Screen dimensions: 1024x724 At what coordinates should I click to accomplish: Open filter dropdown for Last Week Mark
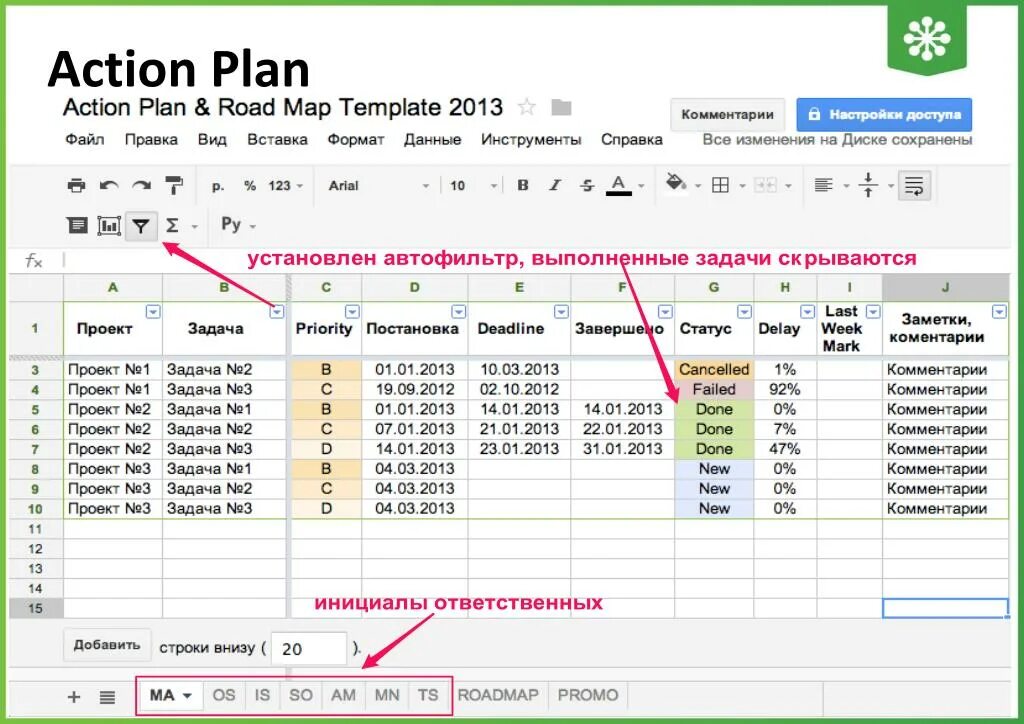click(873, 312)
